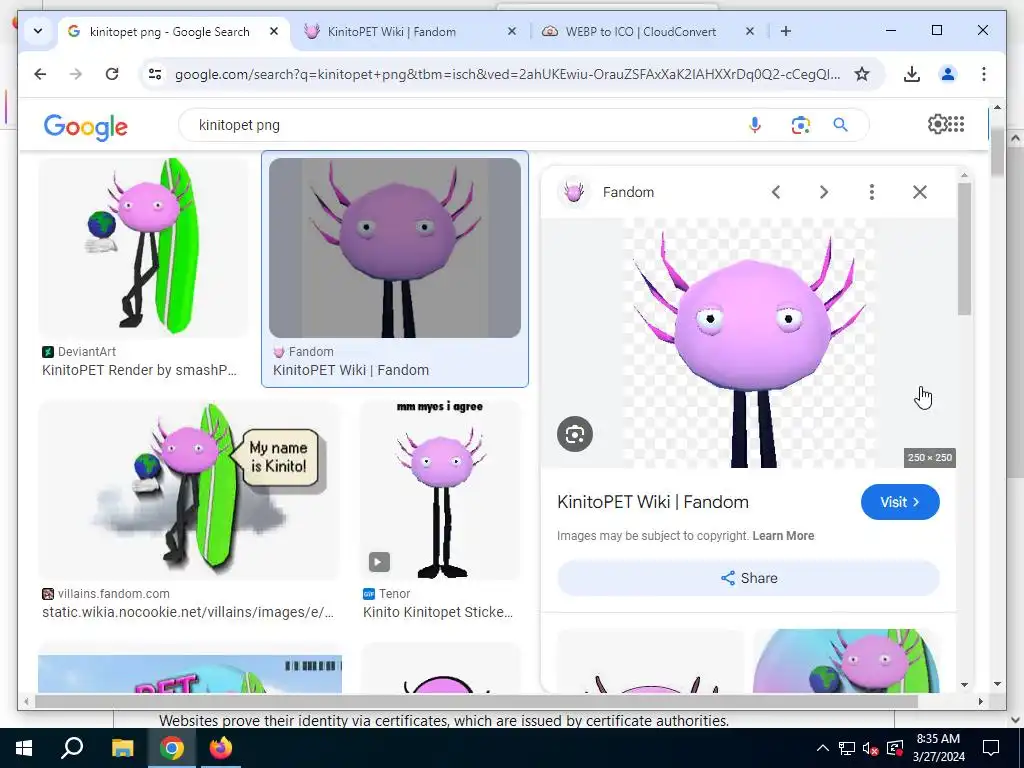This screenshot has width=1024, height=768.
Task: Open the static.wikia.nocookie.net villains link
Action: [x=187, y=613]
